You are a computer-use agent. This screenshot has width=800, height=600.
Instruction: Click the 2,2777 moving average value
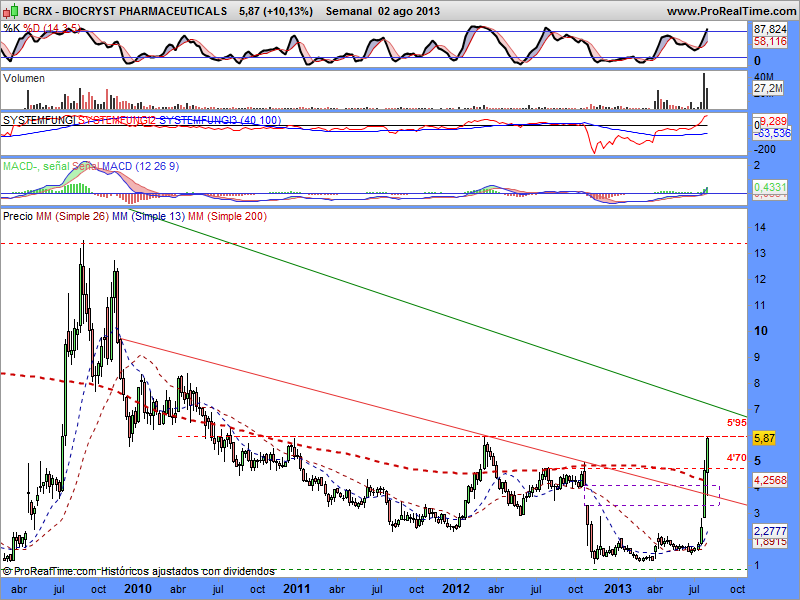[x=770, y=531]
